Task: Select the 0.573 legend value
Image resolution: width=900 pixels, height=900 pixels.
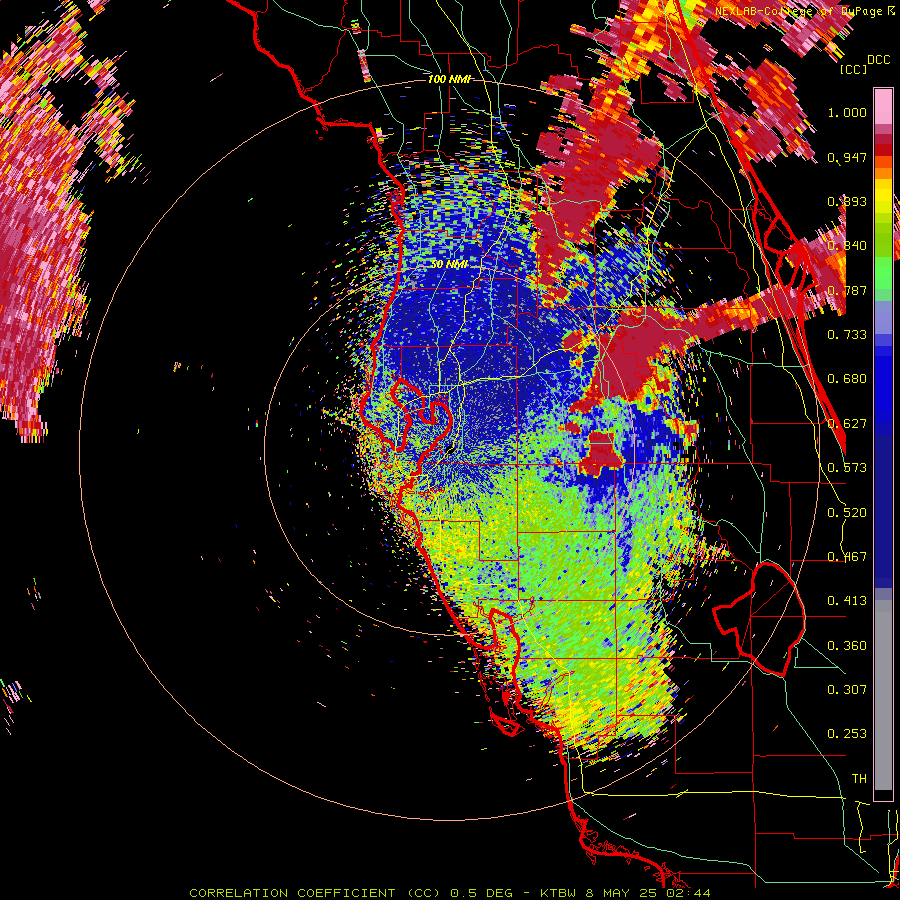Action: tap(847, 468)
